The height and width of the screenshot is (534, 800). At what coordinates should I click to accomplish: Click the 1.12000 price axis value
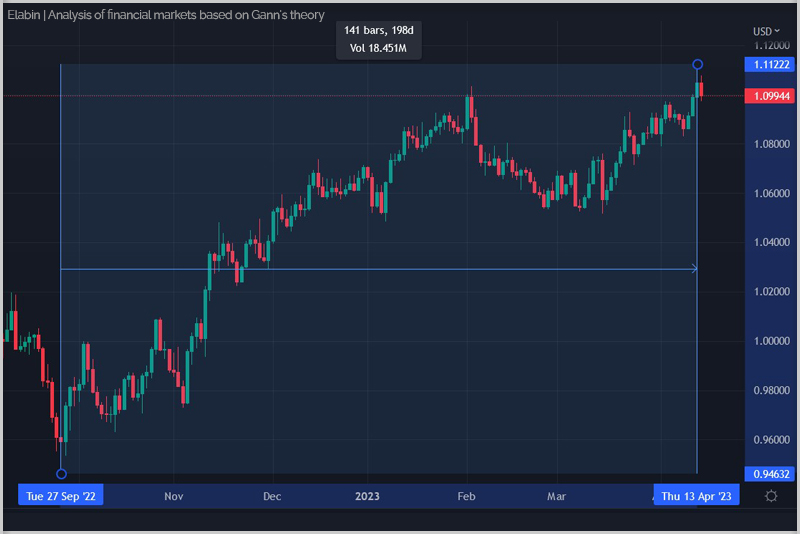771,46
